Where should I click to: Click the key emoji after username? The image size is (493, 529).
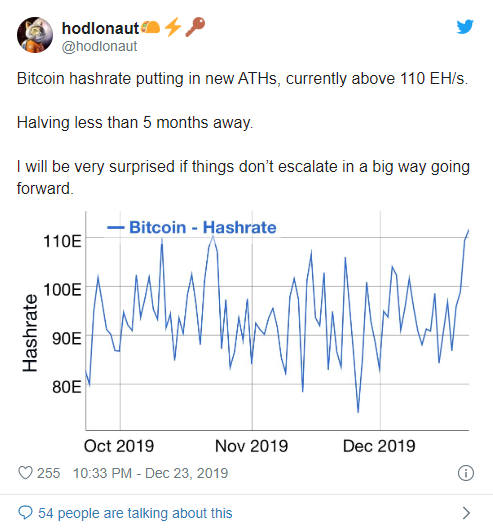[195, 27]
